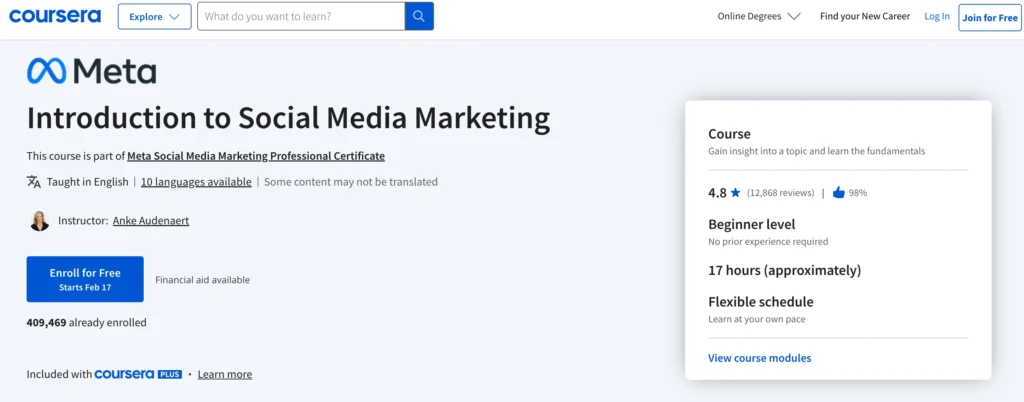Click the 4.8 rating value
Image resolution: width=1024 pixels, height=402 pixels.
point(717,193)
